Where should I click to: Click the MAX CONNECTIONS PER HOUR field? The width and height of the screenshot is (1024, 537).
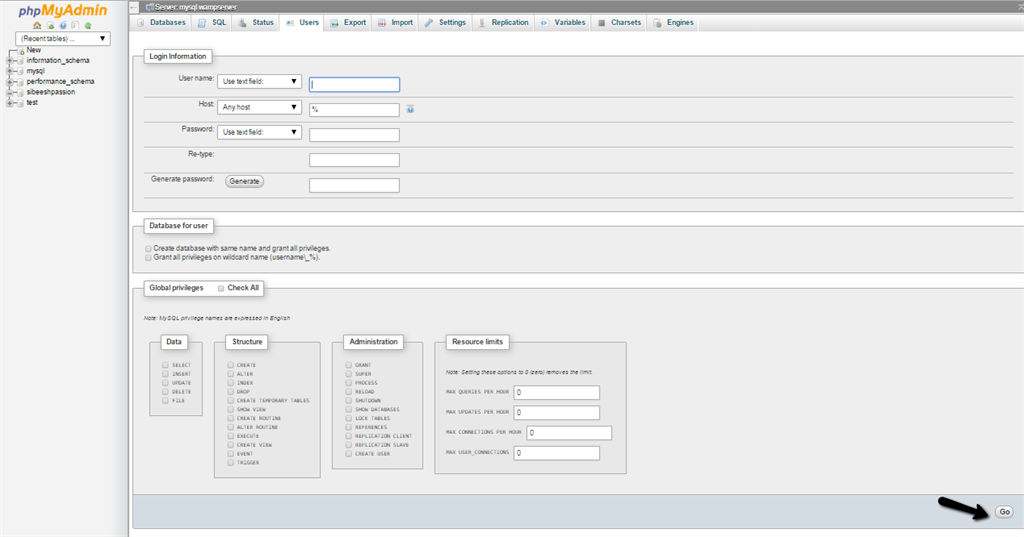point(569,432)
